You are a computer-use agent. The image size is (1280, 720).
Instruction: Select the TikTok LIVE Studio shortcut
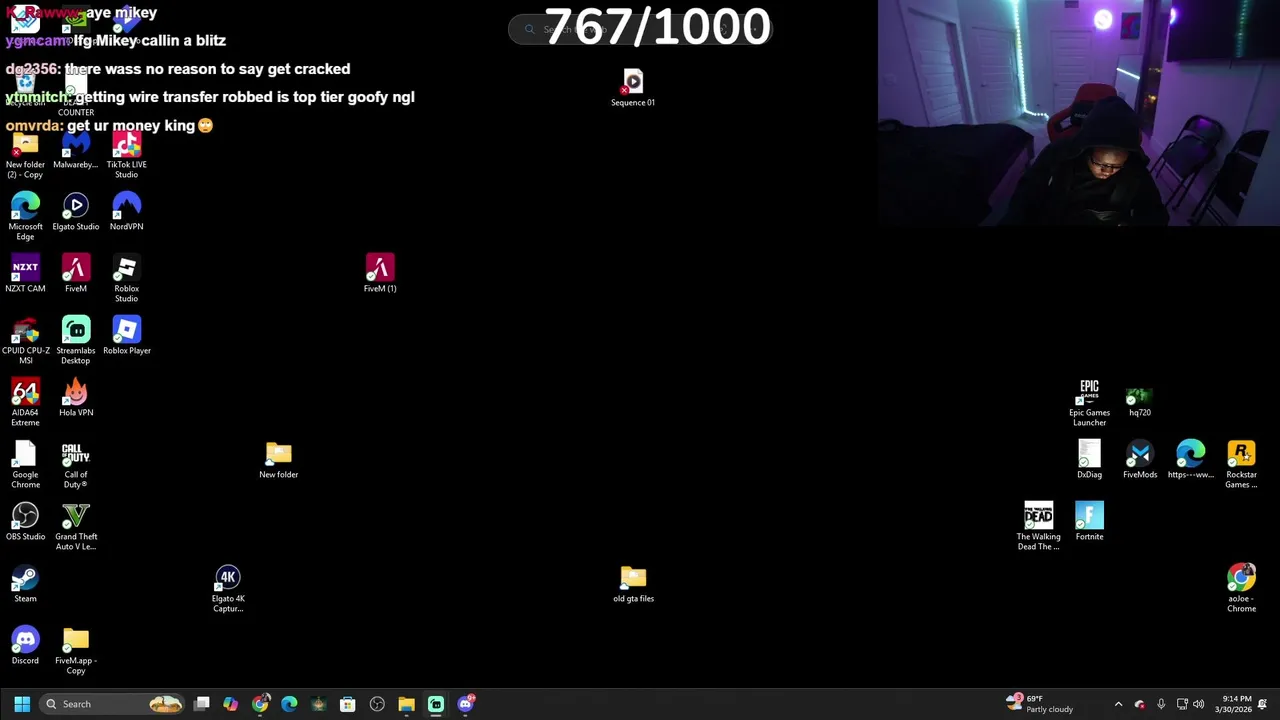(x=126, y=155)
